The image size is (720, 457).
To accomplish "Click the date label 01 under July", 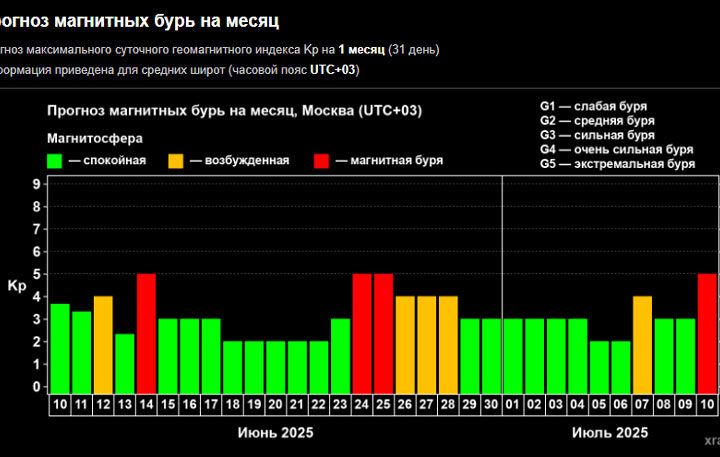I will coord(513,404).
